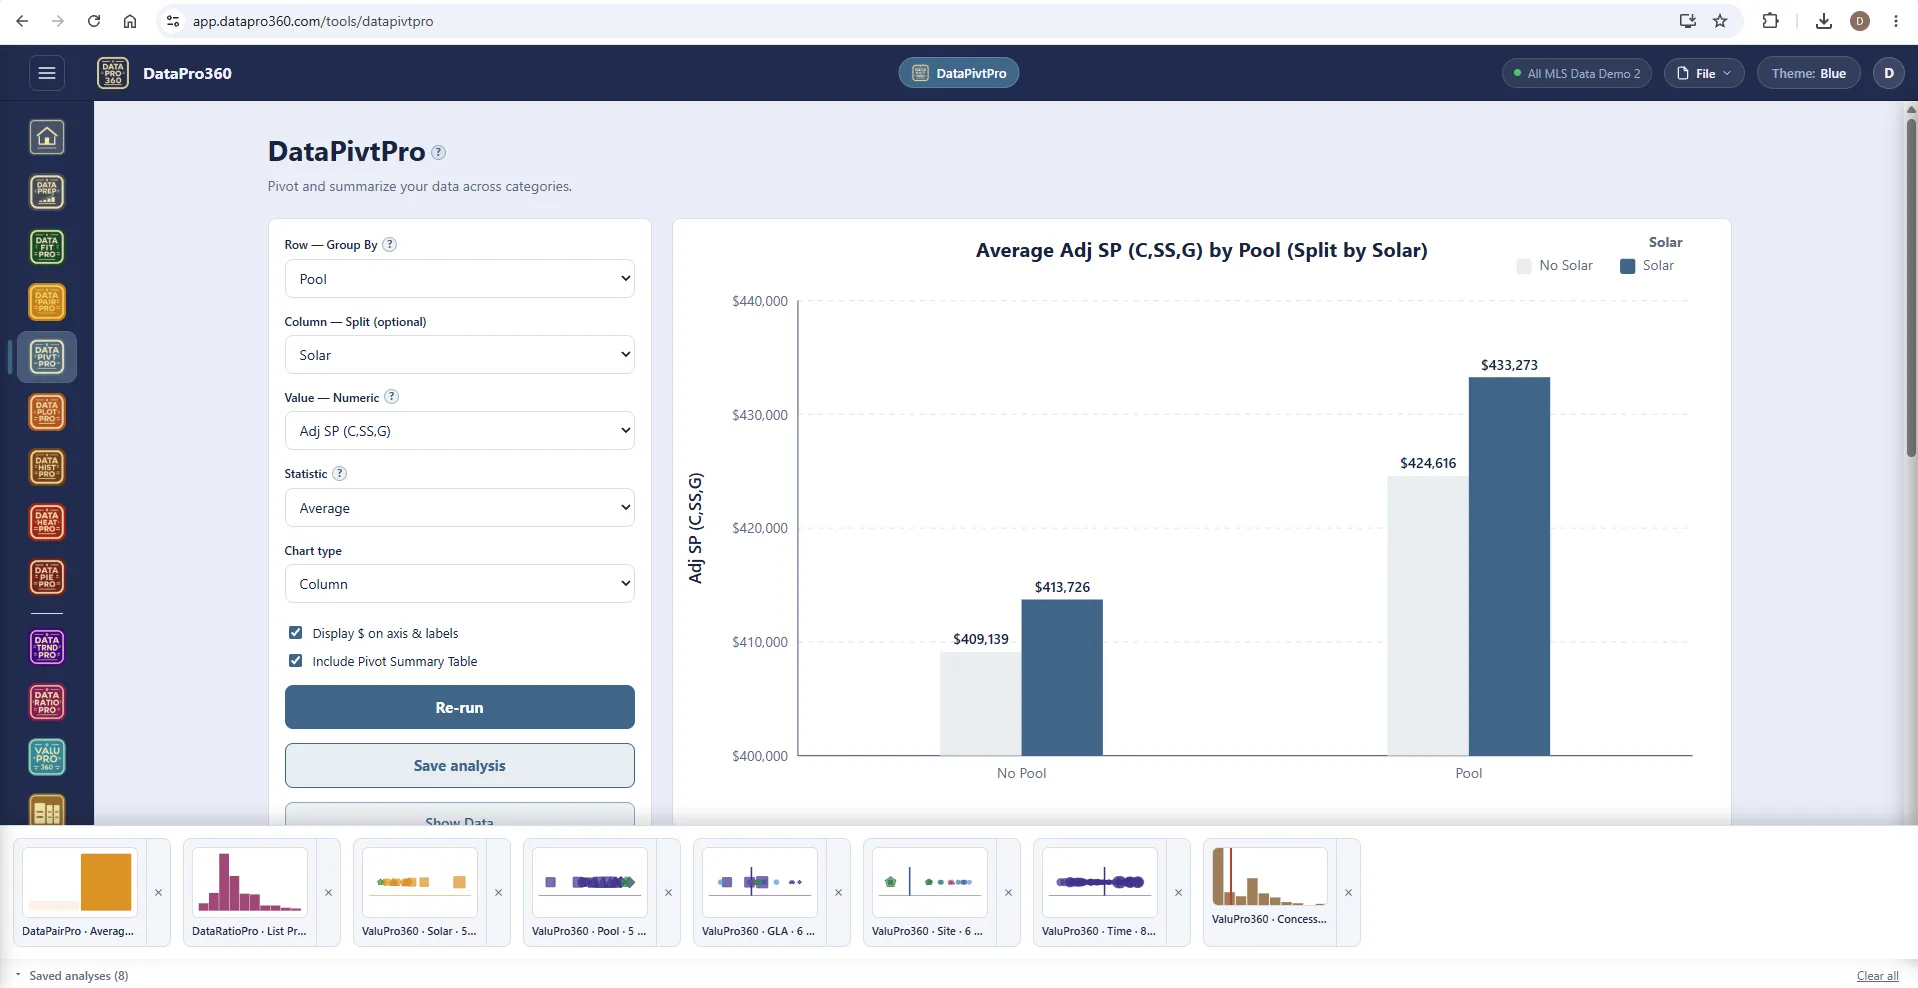Remove the ValuPro360 GLA saved analysis
Screen dimensions: 1918x988
tap(838, 892)
